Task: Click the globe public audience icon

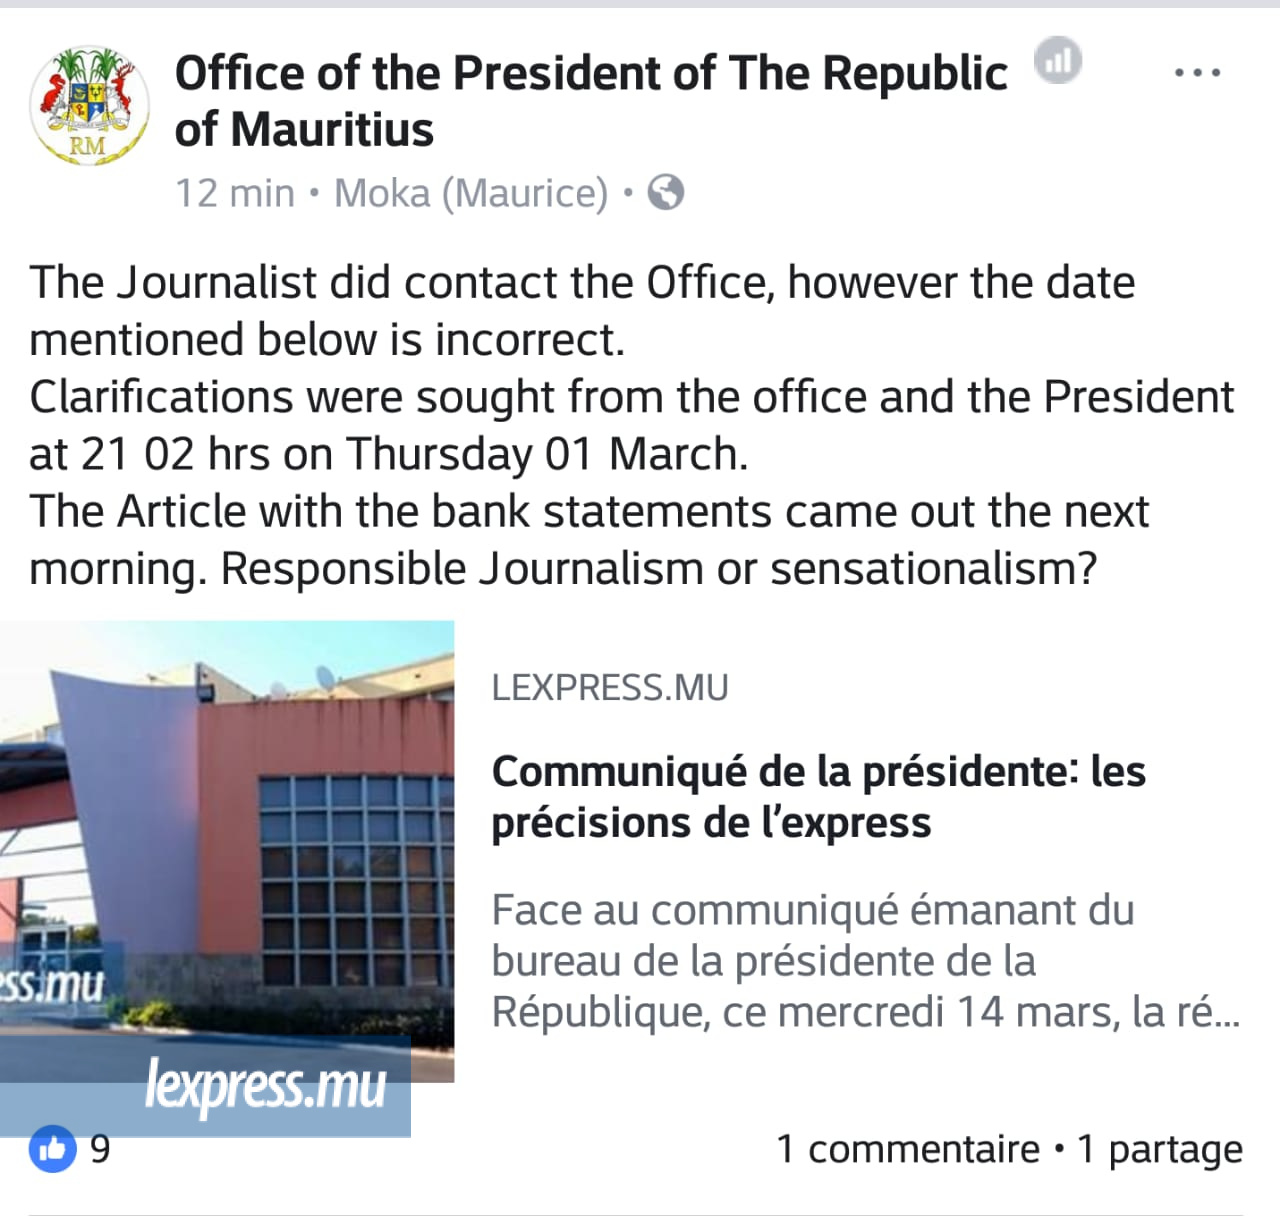Action: tap(666, 192)
